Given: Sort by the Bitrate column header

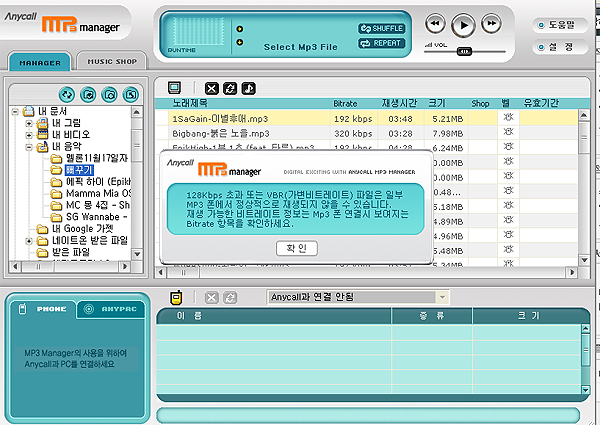Looking at the screenshot, I should tap(345, 103).
